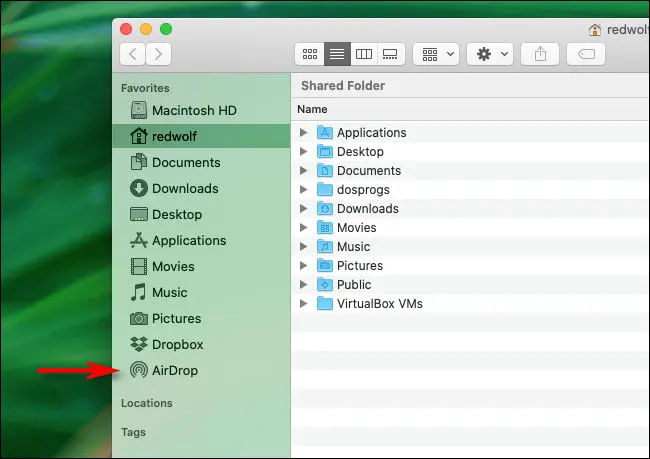
Task: Select Dropbox in Favorites sidebar
Action: 176,344
